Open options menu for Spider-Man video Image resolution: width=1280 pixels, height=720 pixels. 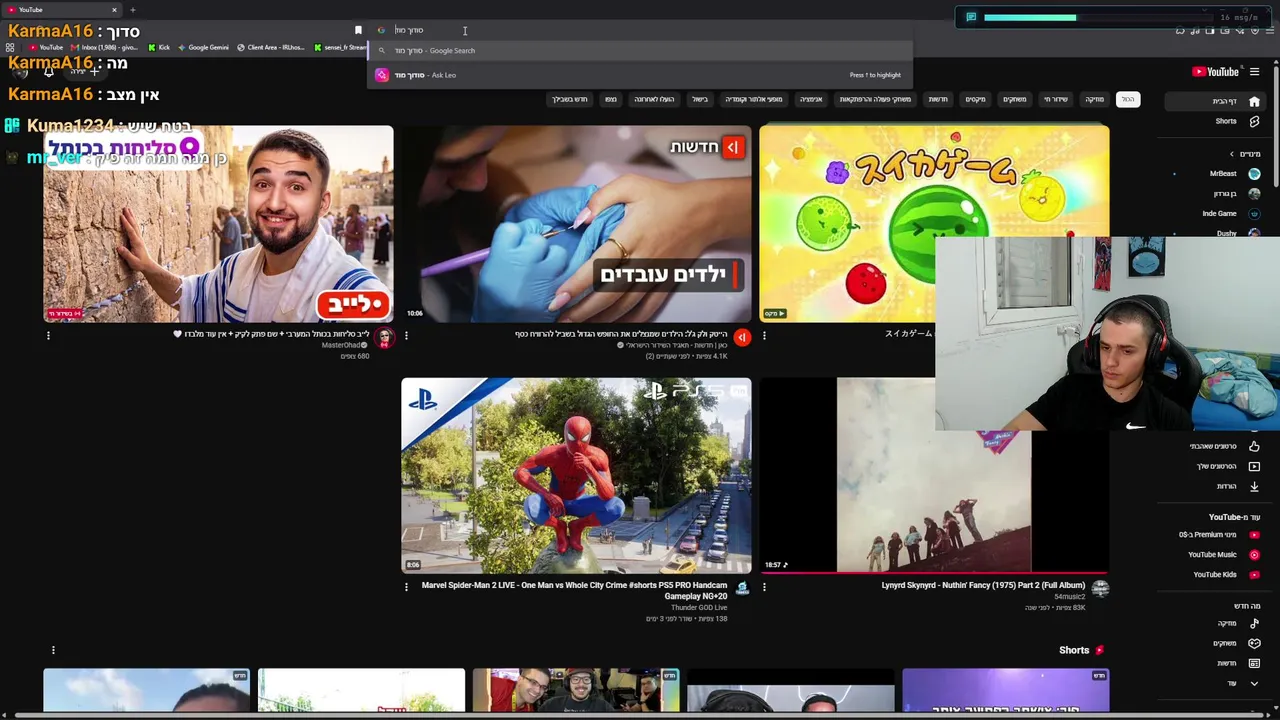pos(406,587)
